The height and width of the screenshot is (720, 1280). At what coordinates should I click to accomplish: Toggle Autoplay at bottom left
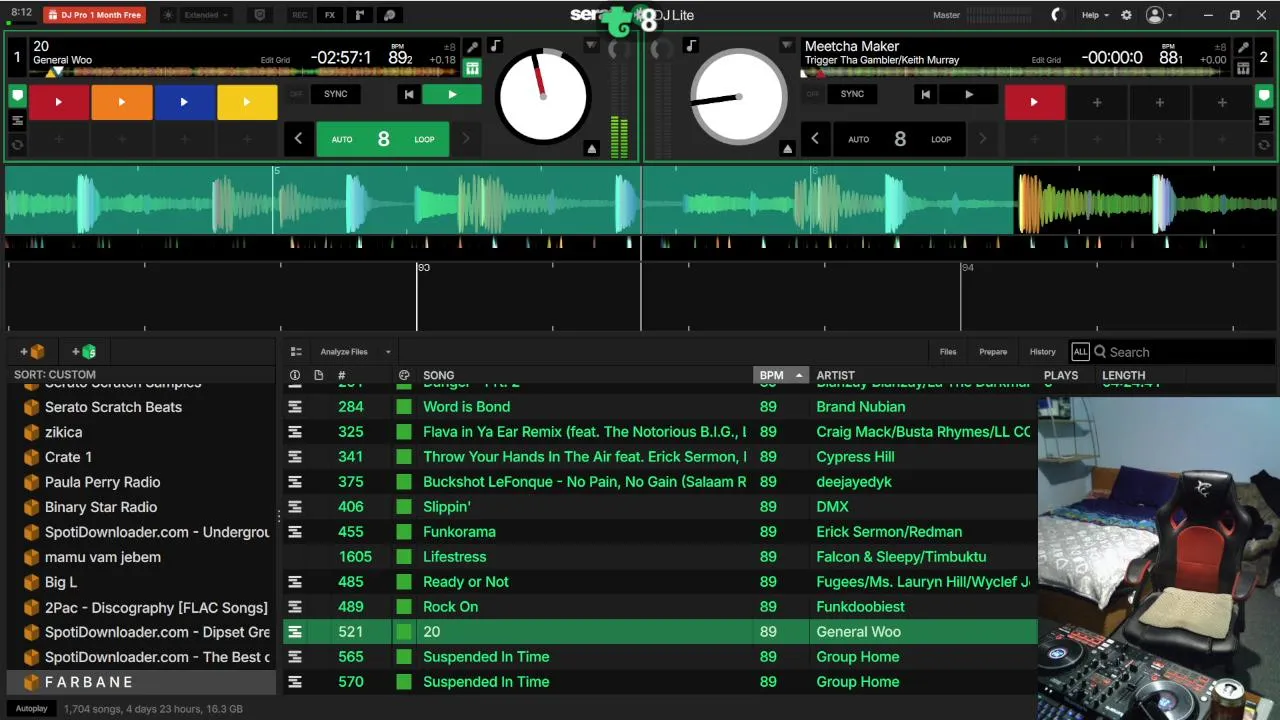coord(31,708)
